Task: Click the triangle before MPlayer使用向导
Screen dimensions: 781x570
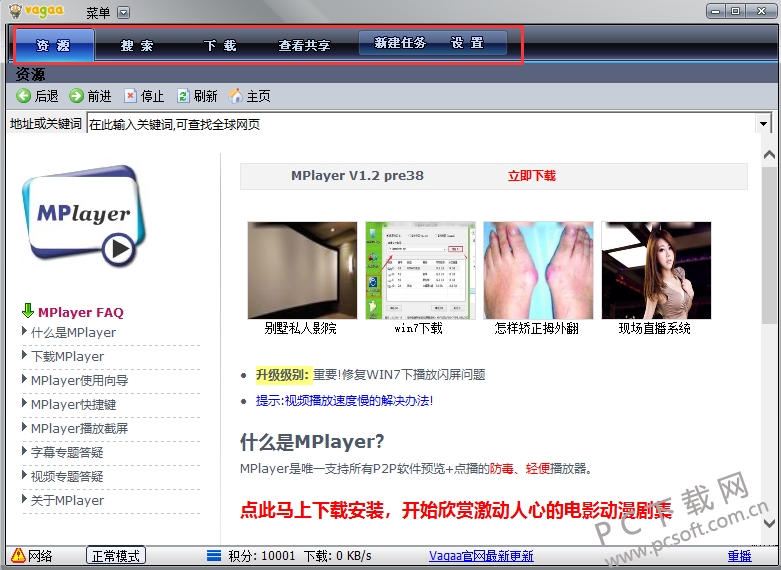Action: [x=24, y=378]
